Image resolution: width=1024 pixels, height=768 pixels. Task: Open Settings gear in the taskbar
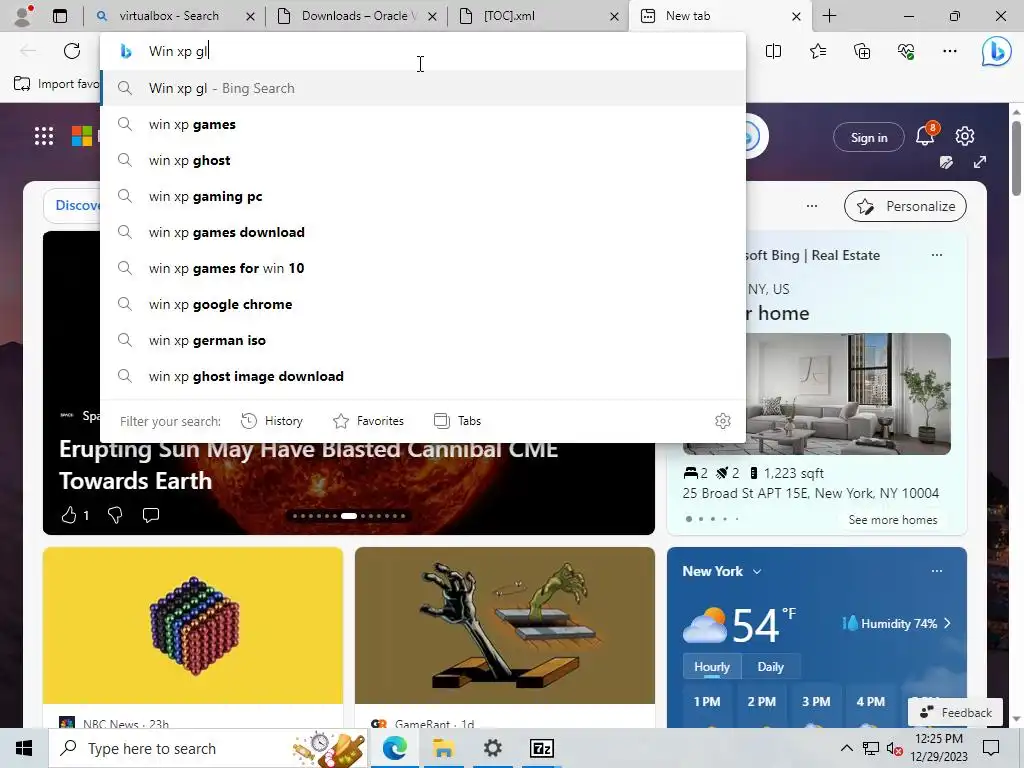click(492, 748)
